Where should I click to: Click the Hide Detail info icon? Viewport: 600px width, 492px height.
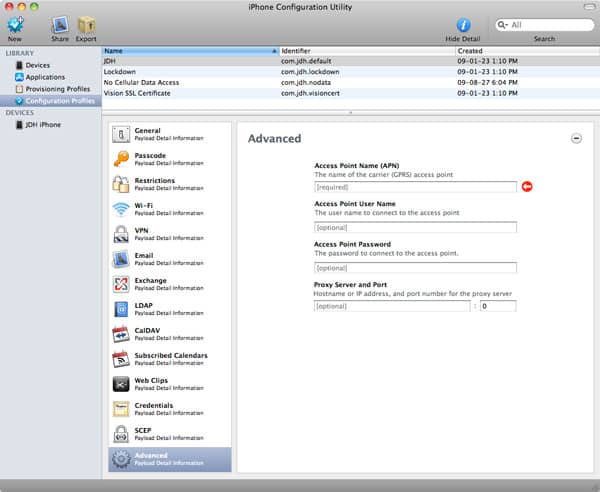[463, 25]
